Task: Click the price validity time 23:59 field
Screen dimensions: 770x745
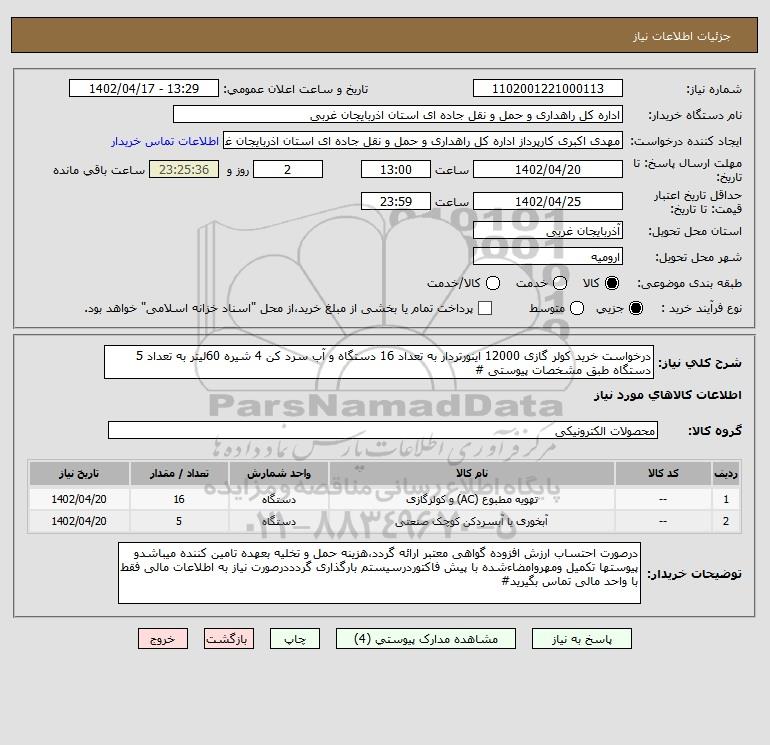Action: 396,201
